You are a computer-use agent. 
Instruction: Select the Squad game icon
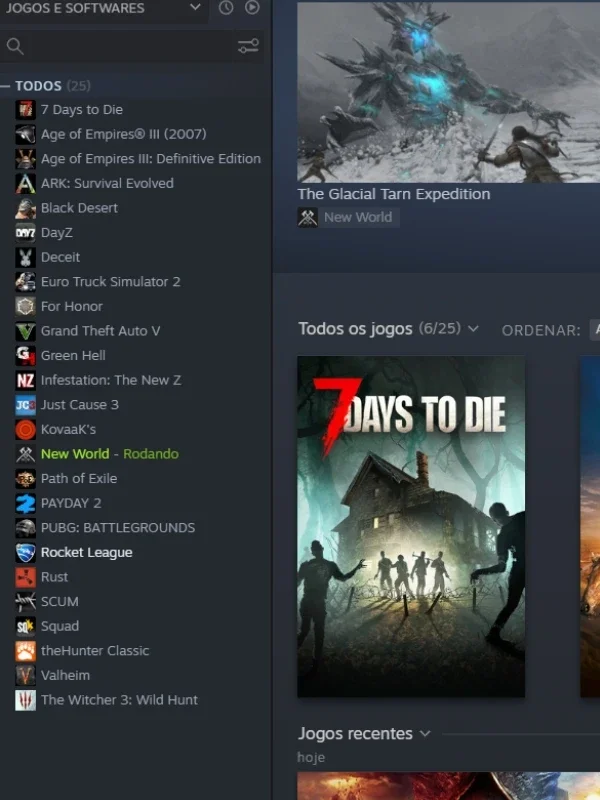point(25,626)
